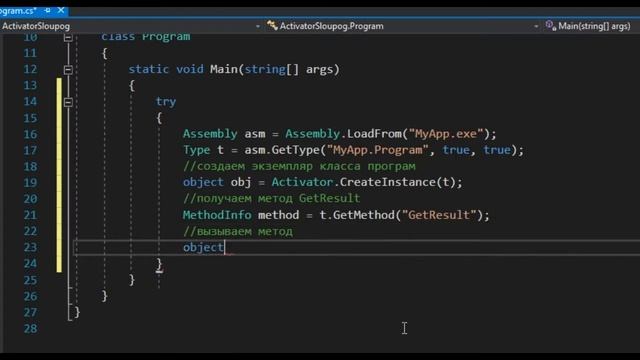Screen dimensions: 640x360
Task: Click the MethodInfo type name
Action: click(217, 215)
